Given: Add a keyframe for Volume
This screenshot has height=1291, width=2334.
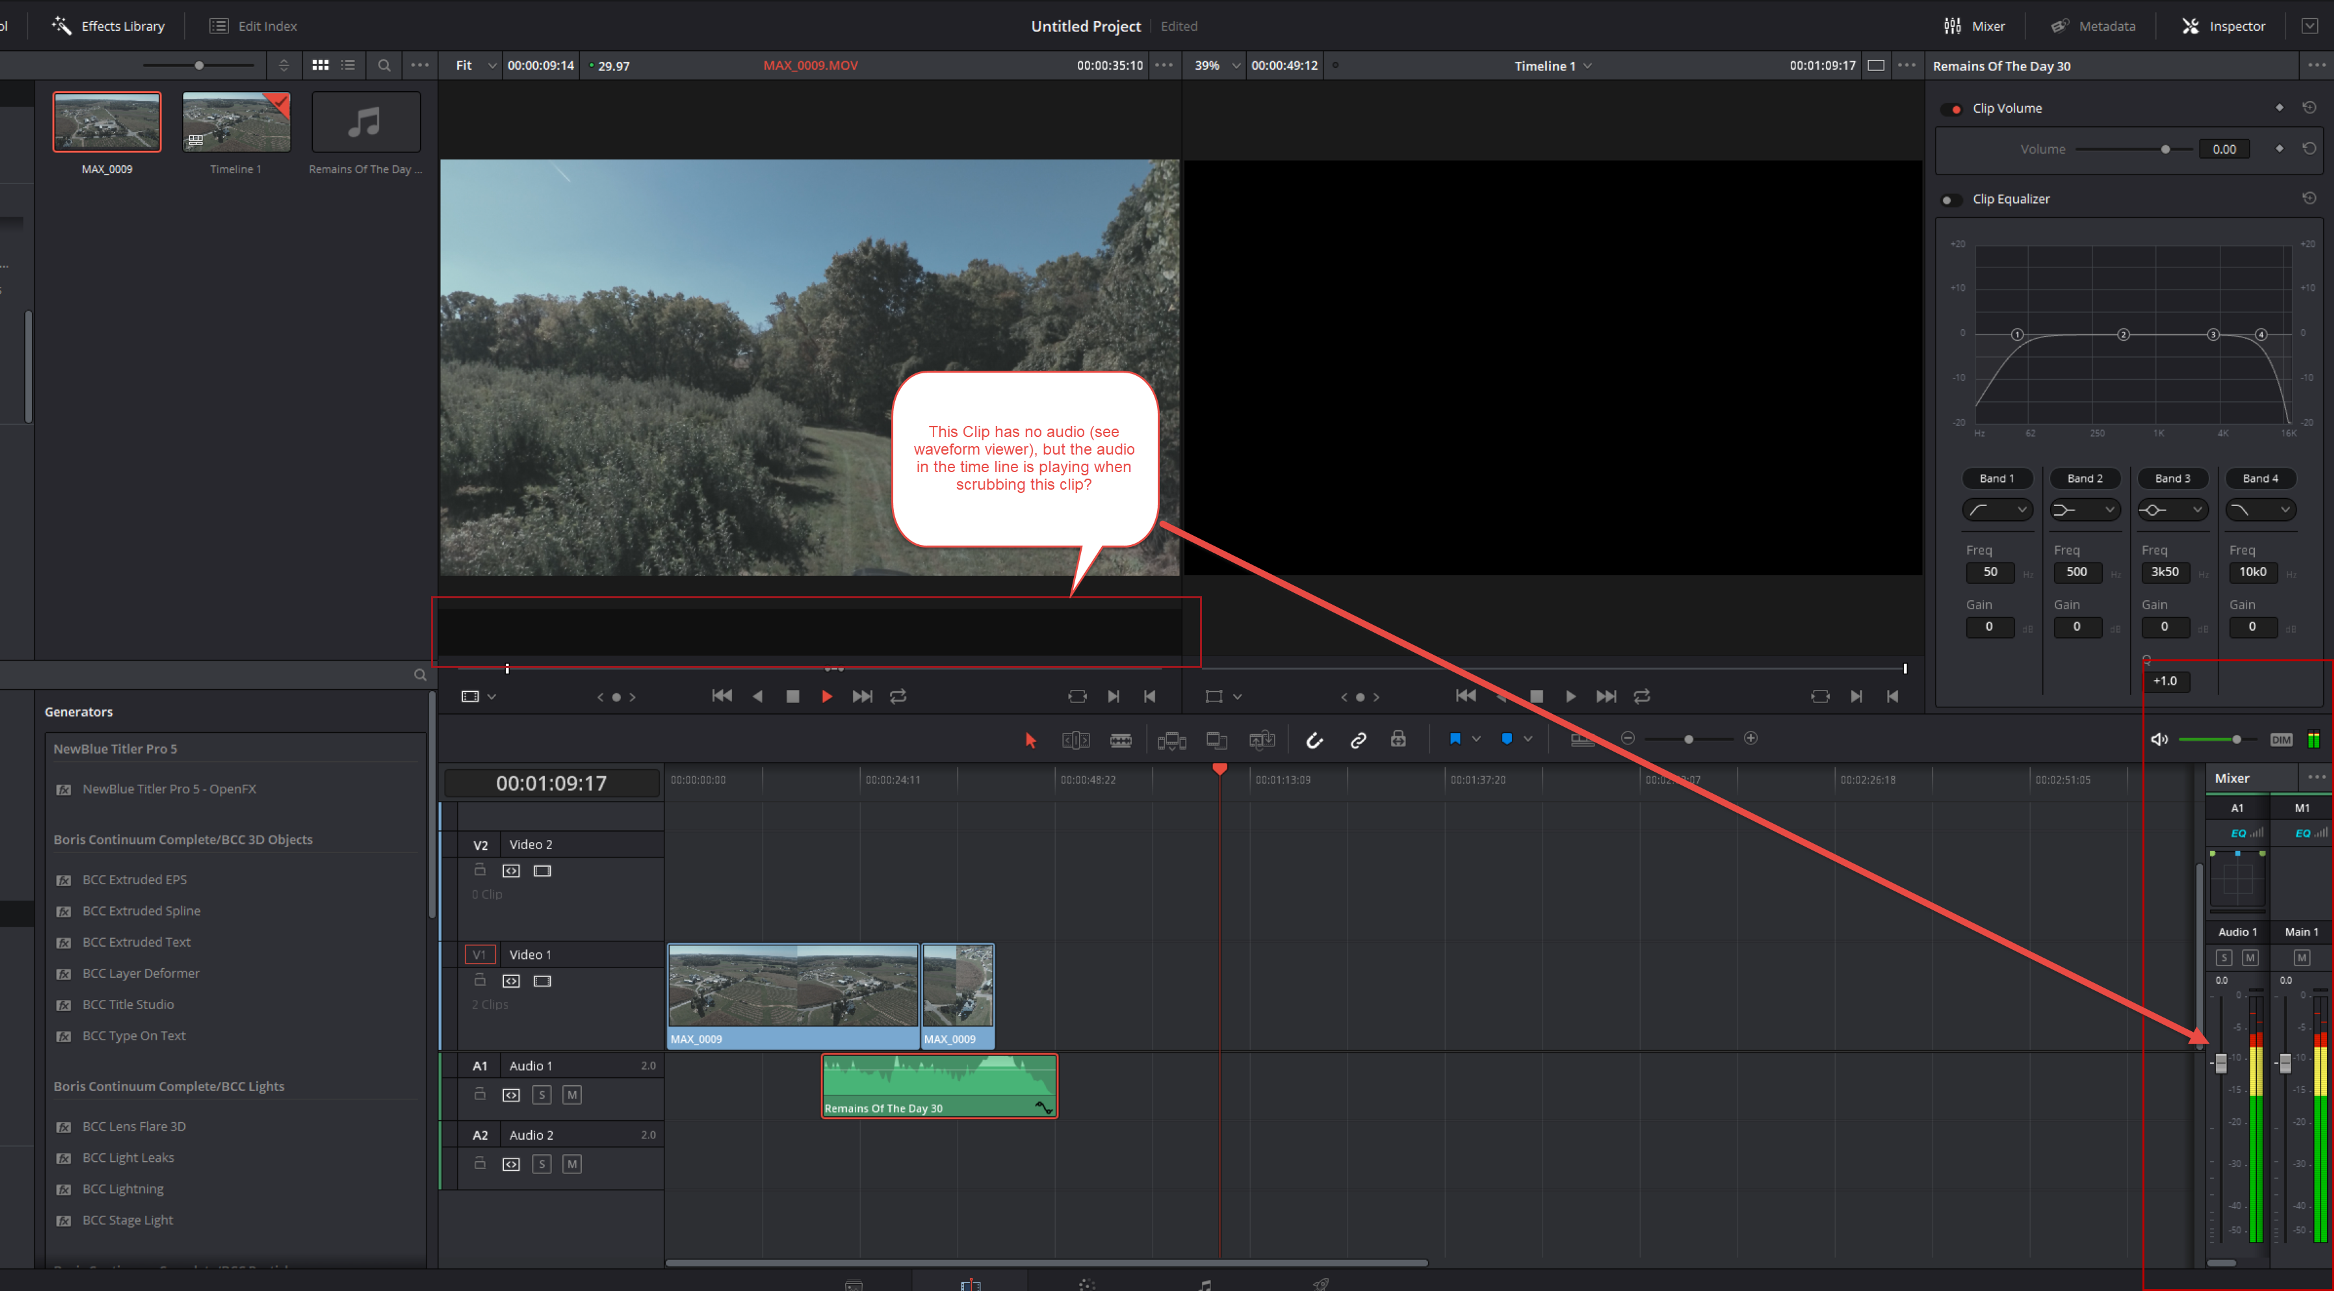Looking at the screenshot, I should click(x=2279, y=148).
